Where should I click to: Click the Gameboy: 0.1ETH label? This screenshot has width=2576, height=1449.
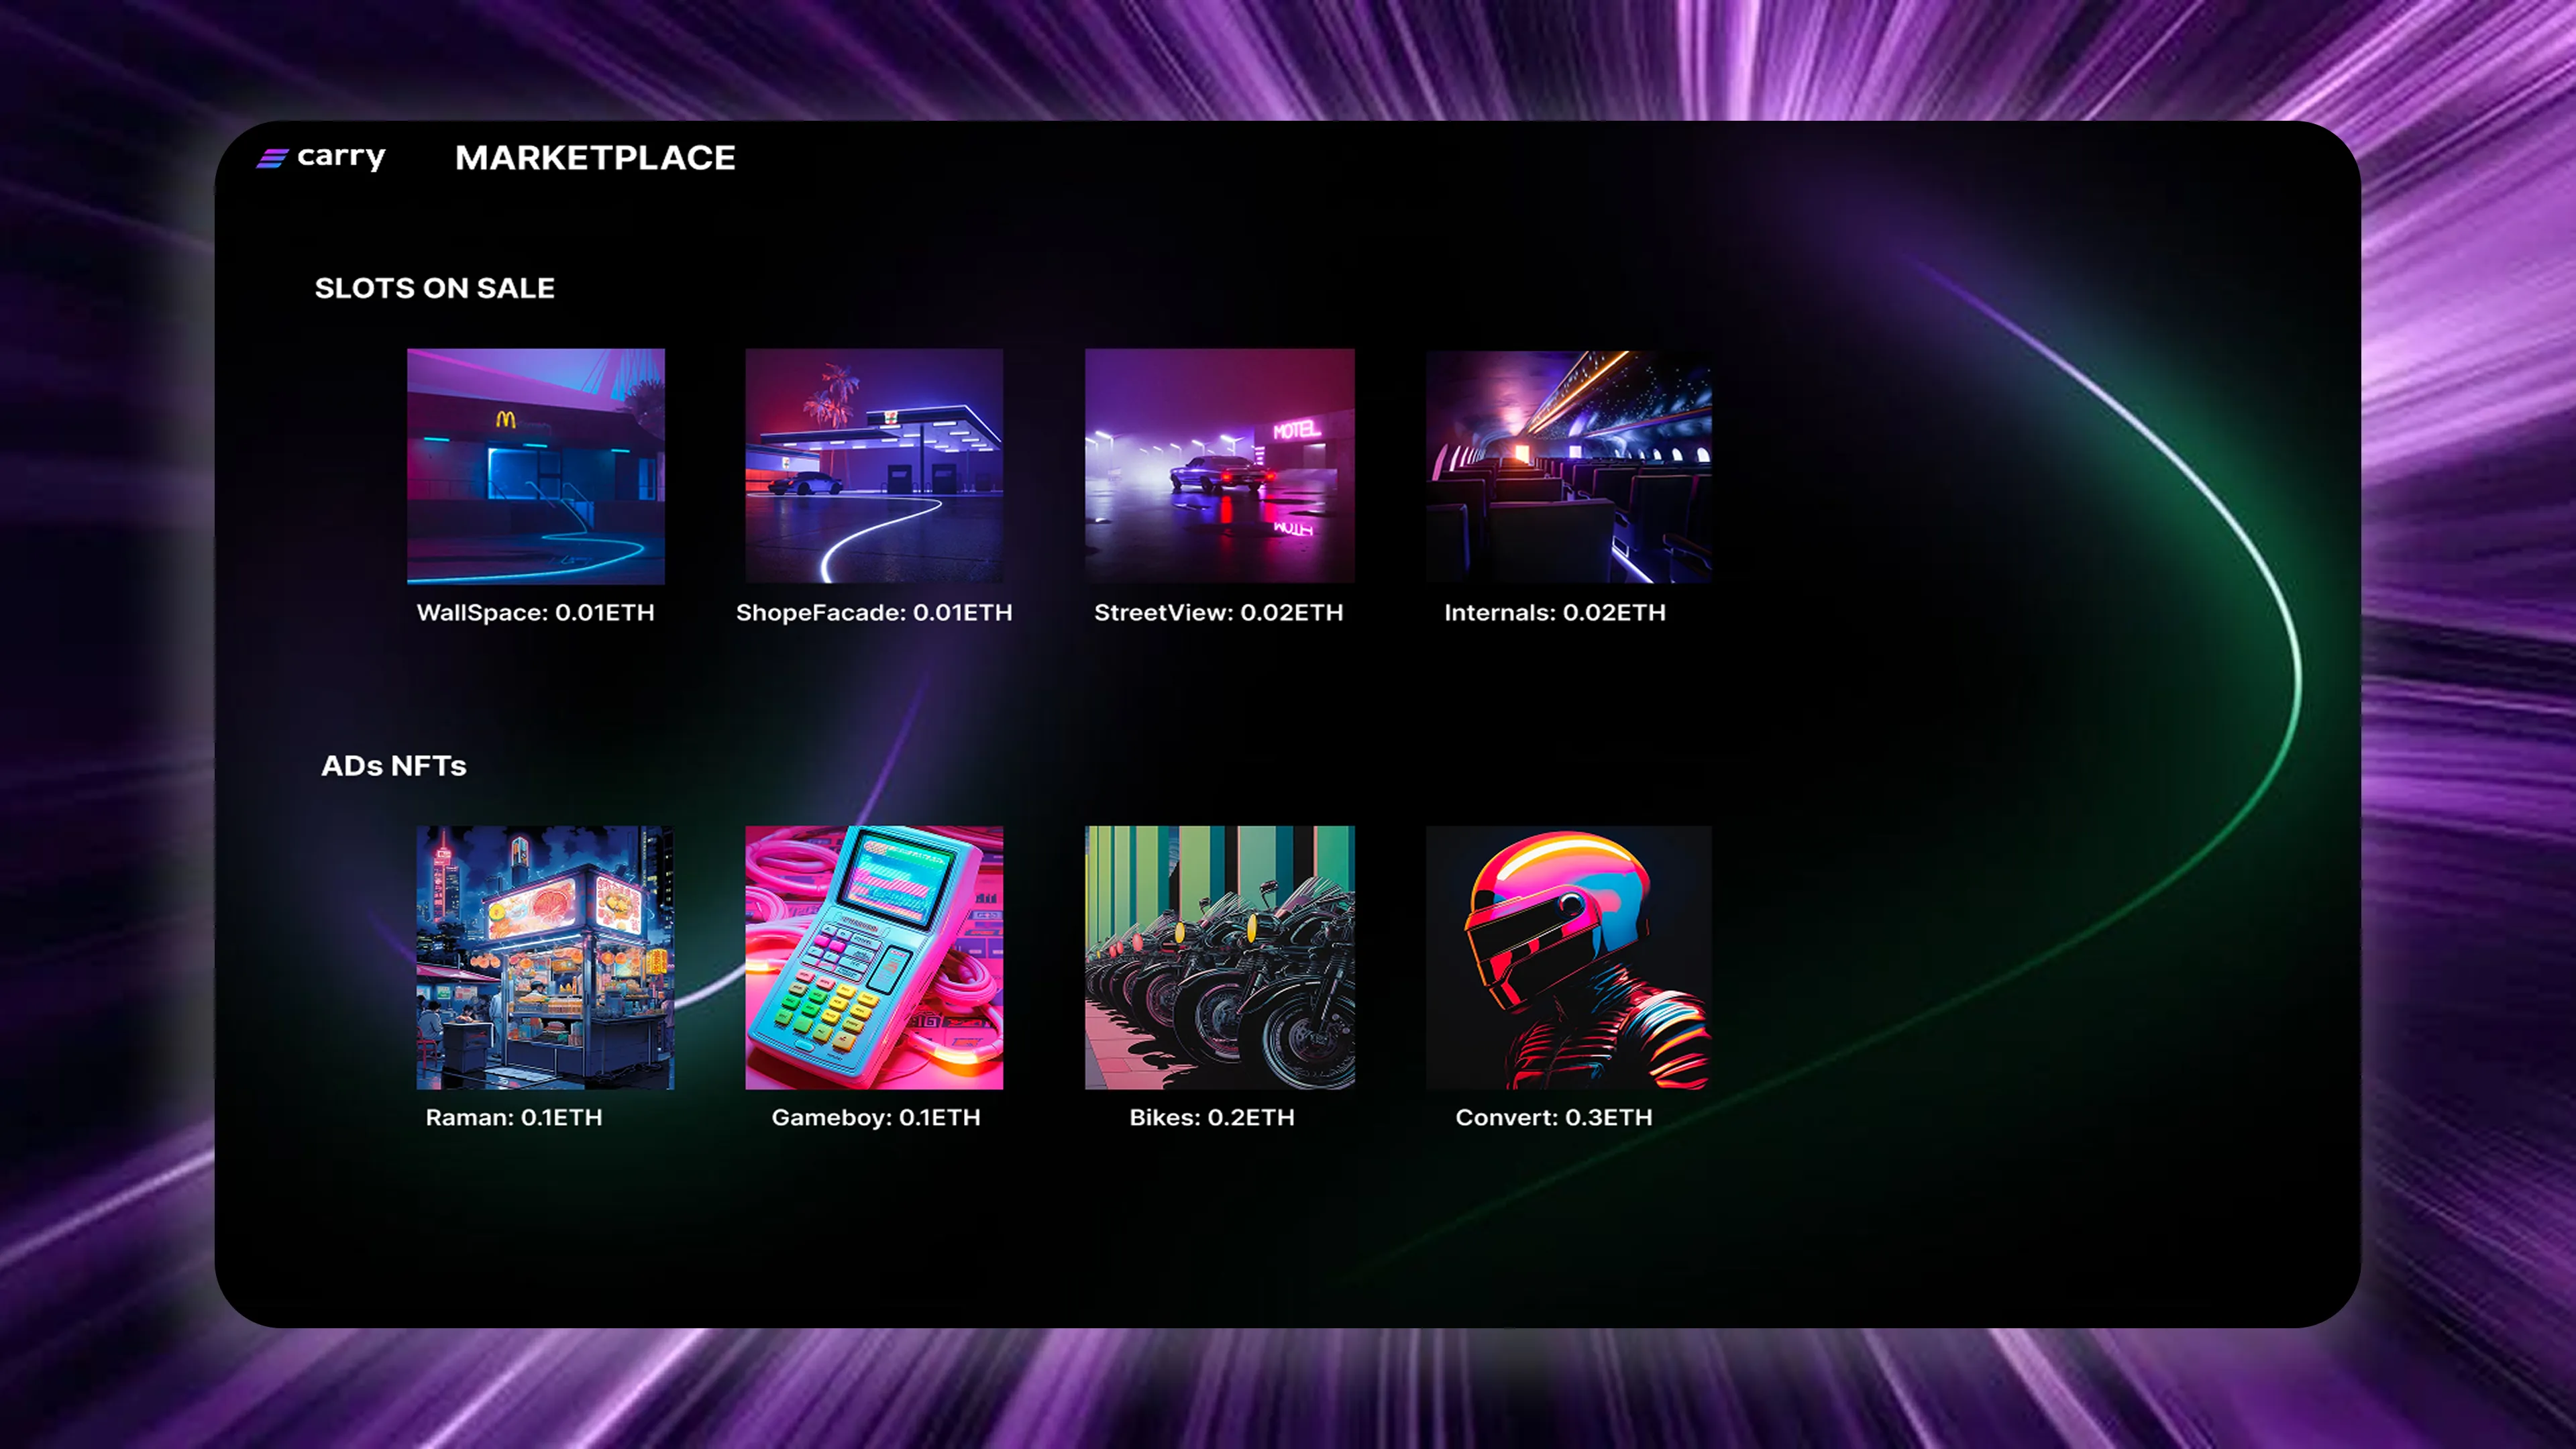point(875,1117)
